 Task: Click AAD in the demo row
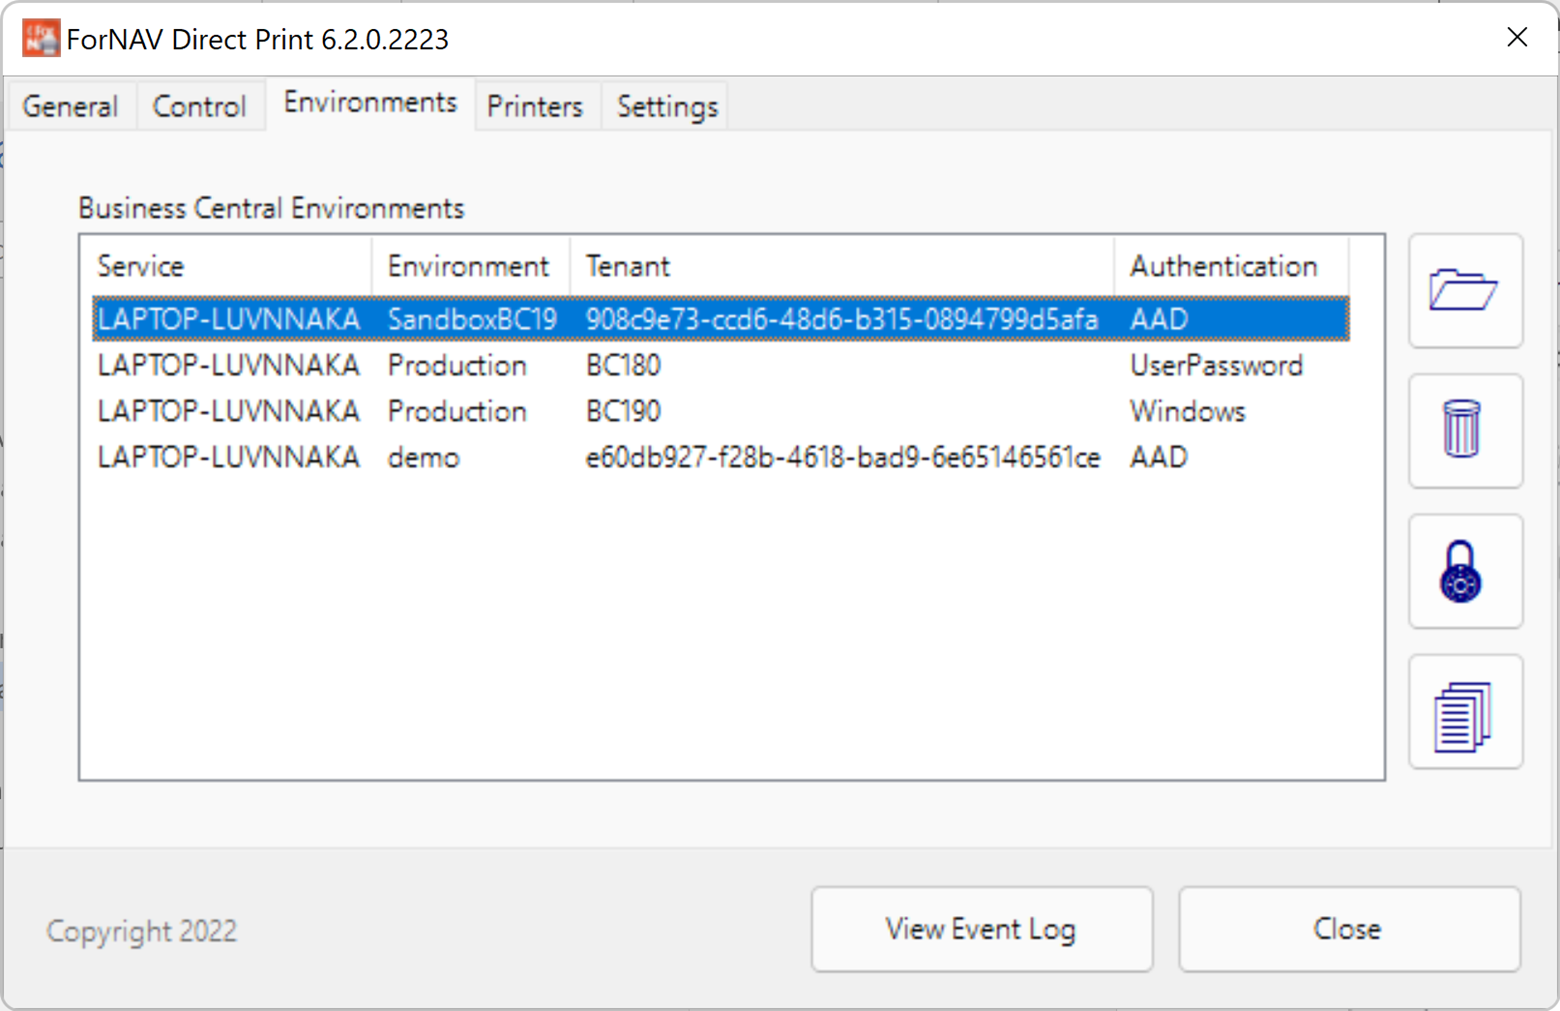pyautogui.click(x=1159, y=457)
